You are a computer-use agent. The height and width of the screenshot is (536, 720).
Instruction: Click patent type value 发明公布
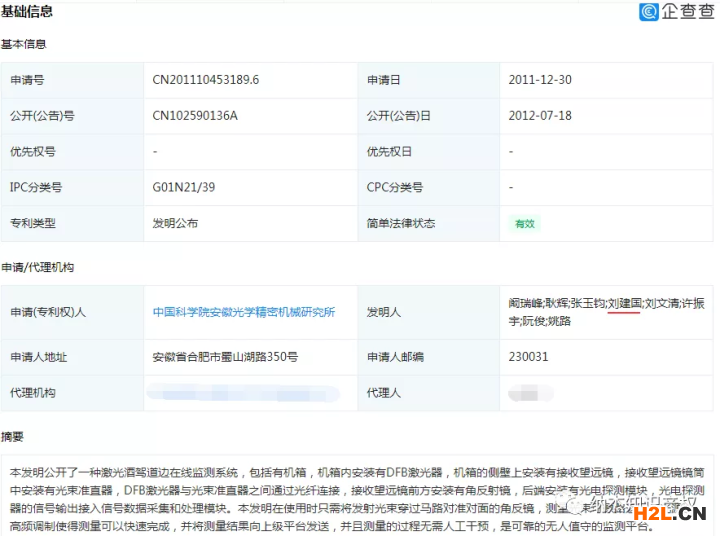175,223
